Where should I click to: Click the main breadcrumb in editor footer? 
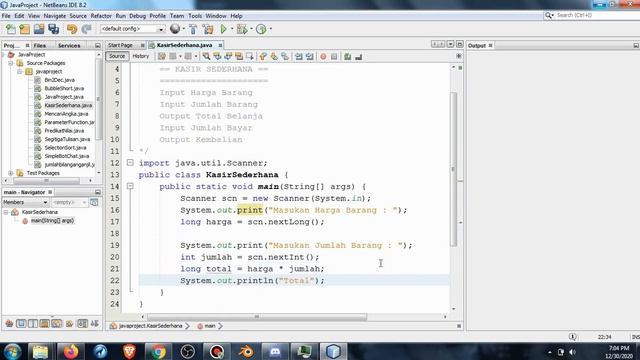coord(209,326)
